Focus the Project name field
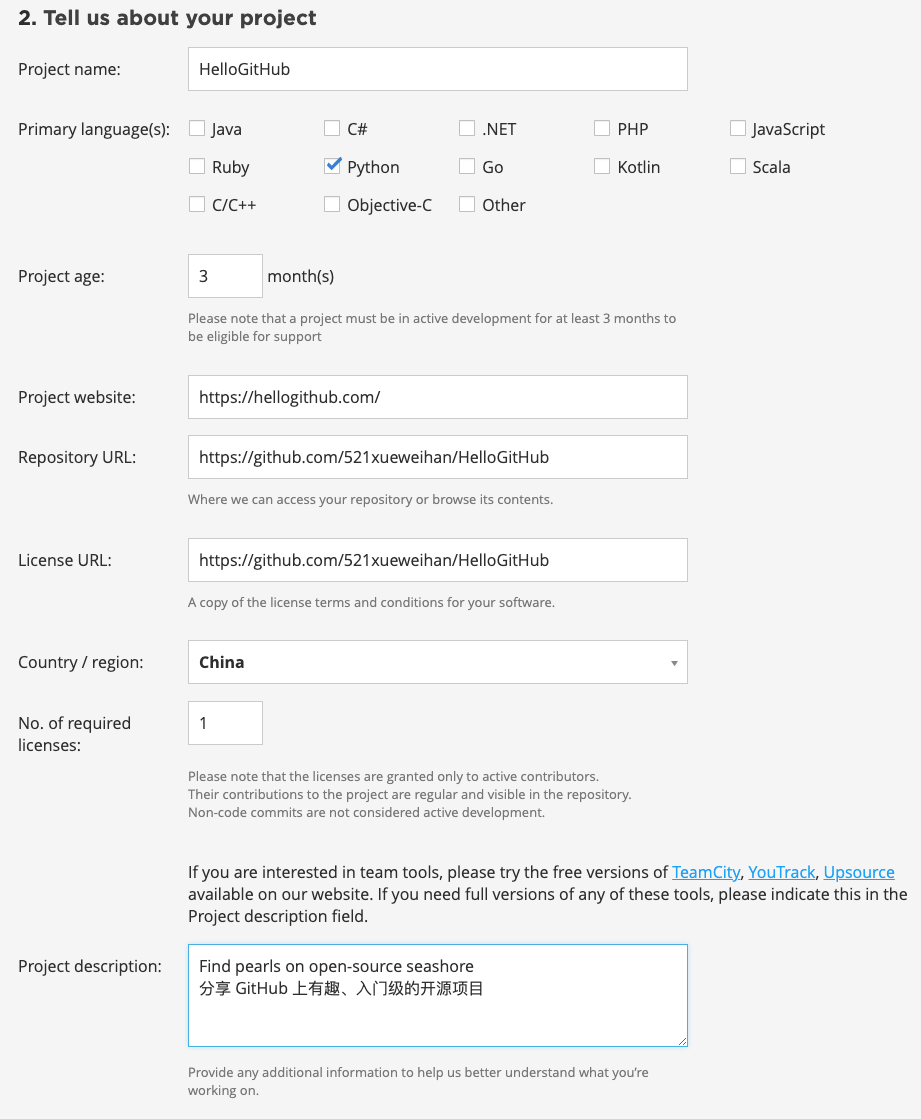Viewport: 921px width, 1119px height. [x=437, y=69]
